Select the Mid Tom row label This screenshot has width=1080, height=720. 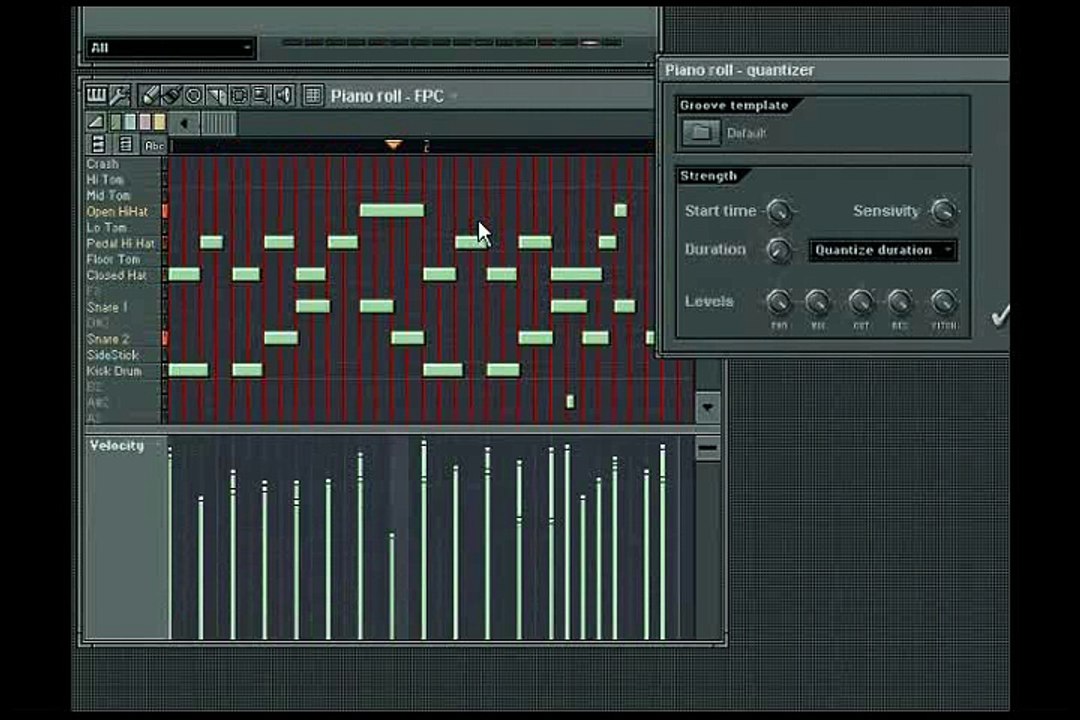pyautogui.click(x=108, y=196)
